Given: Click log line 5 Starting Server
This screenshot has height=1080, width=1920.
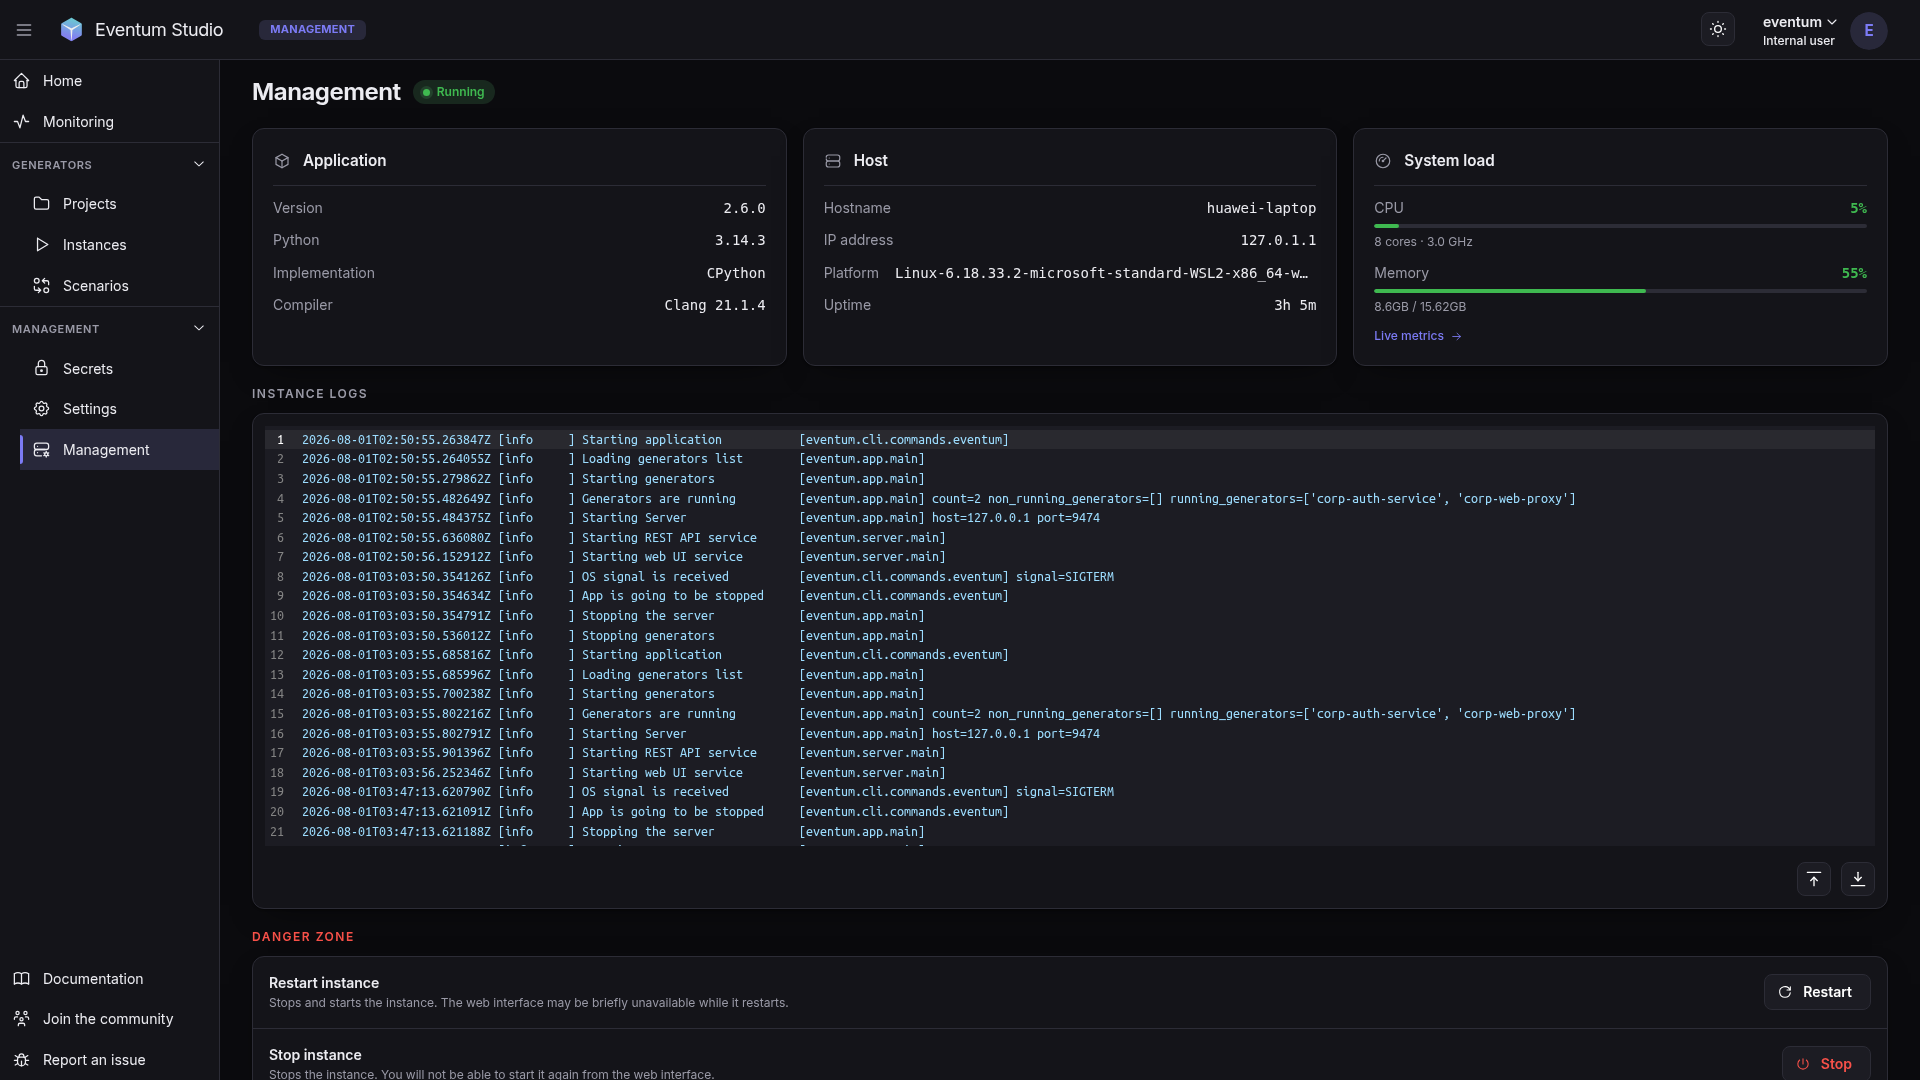Looking at the screenshot, I should 1070,518.
